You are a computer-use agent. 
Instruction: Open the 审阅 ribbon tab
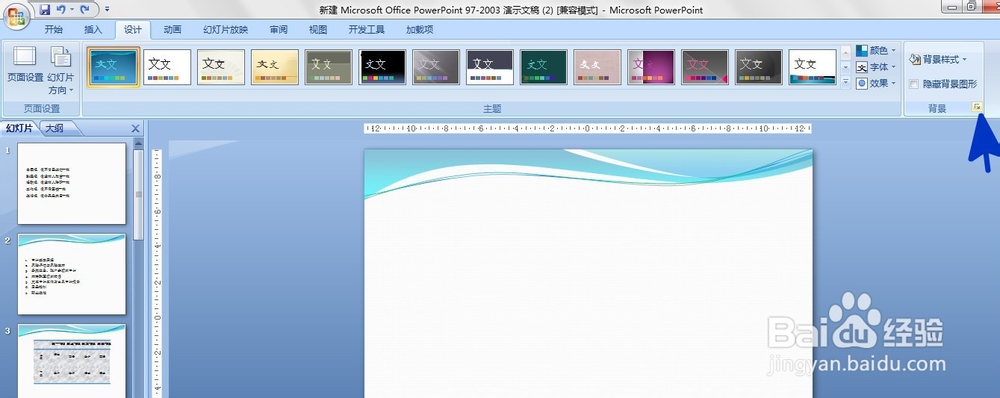tap(279, 29)
